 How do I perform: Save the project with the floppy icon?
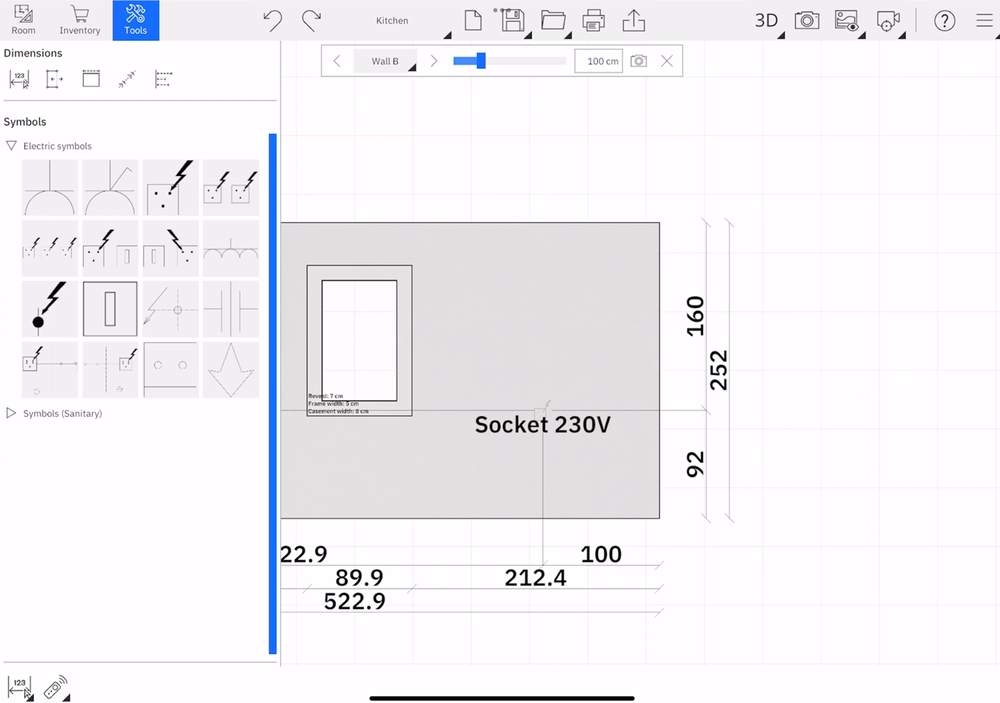[513, 20]
